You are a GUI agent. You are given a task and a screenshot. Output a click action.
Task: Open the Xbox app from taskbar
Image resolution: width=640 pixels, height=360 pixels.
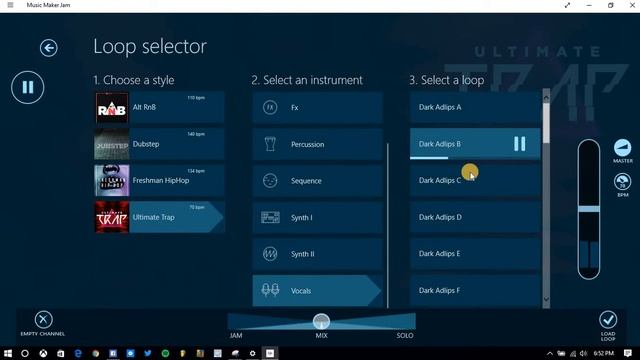pos(43,353)
